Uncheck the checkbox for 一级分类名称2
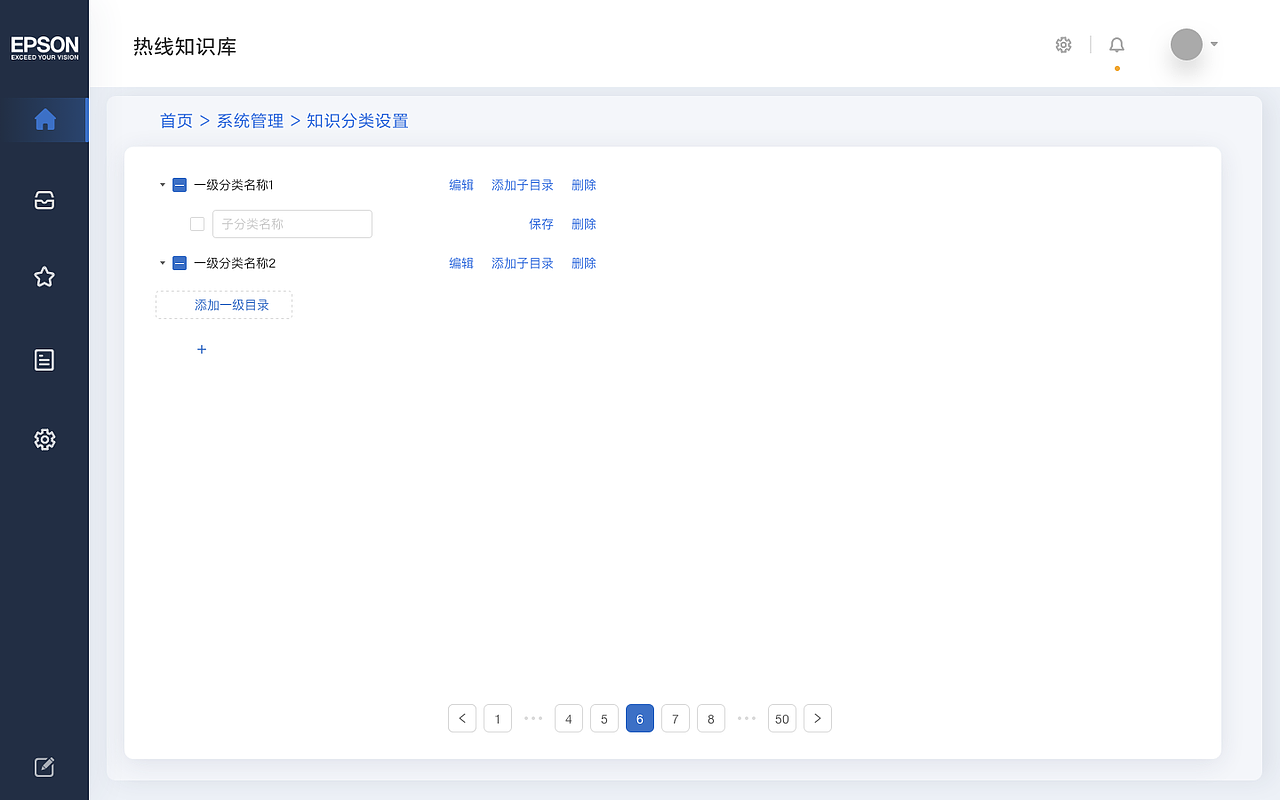The width and height of the screenshot is (1280, 800). pyautogui.click(x=180, y=262)
